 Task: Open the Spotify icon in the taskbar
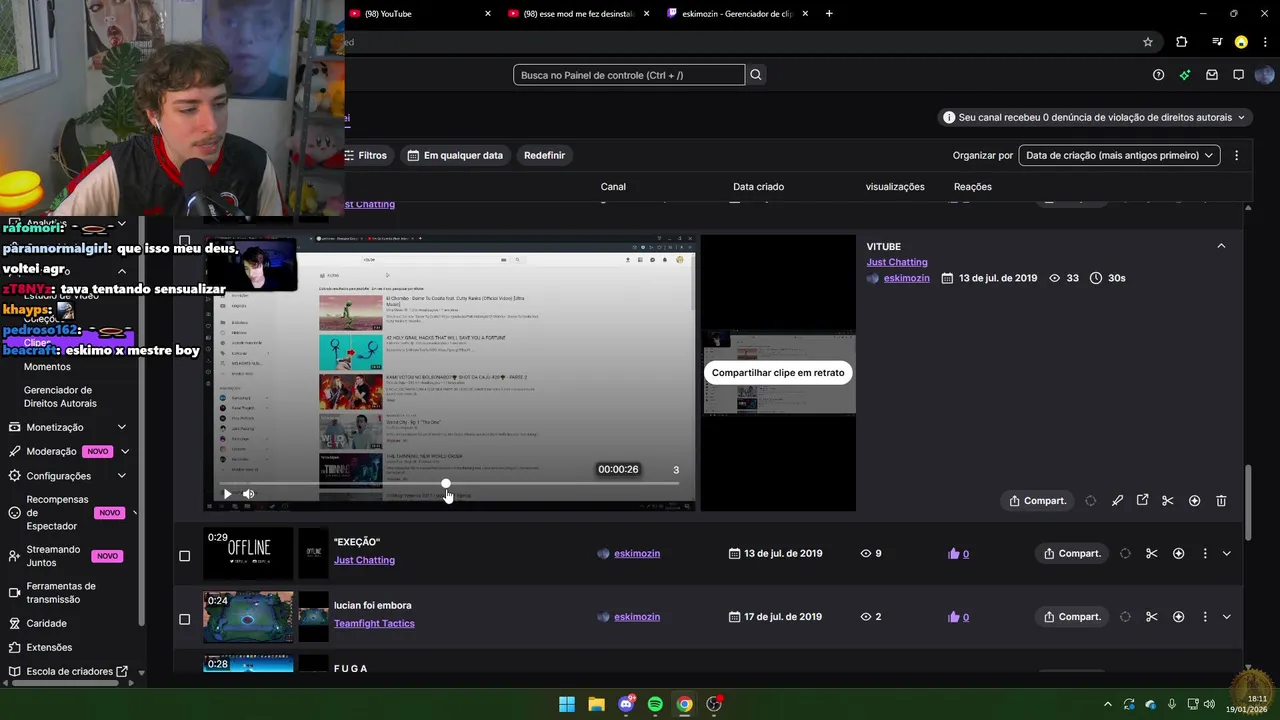click(x=655, y=704)
